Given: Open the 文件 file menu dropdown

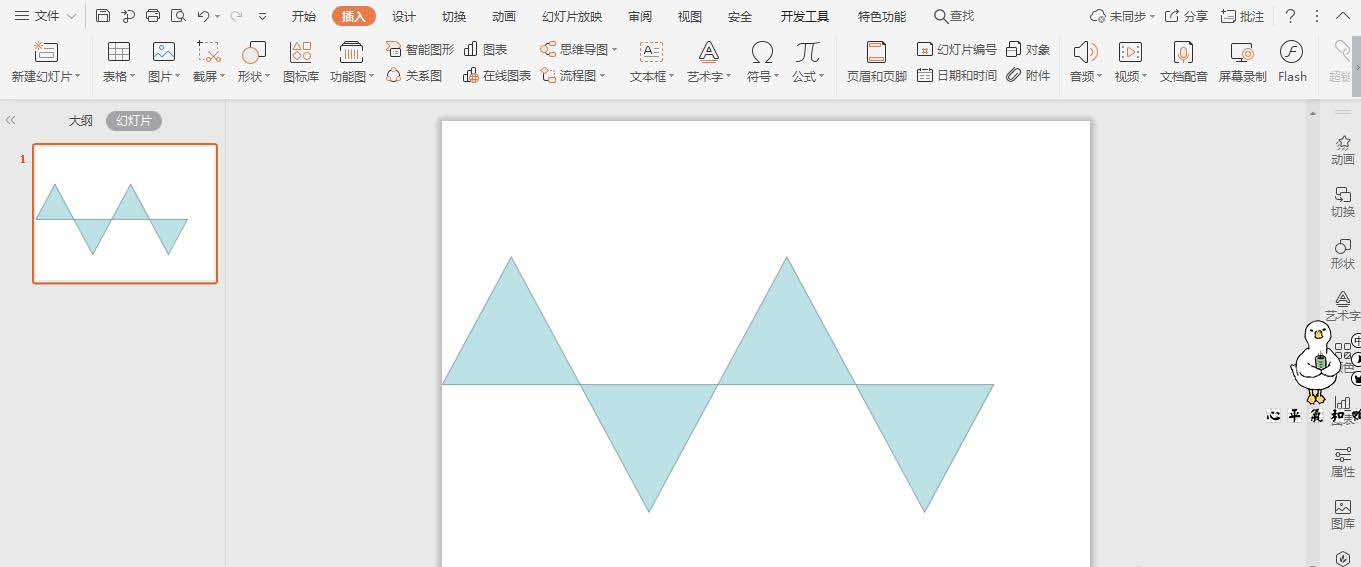Looking at the screenshot, I should tap(45, 16).
